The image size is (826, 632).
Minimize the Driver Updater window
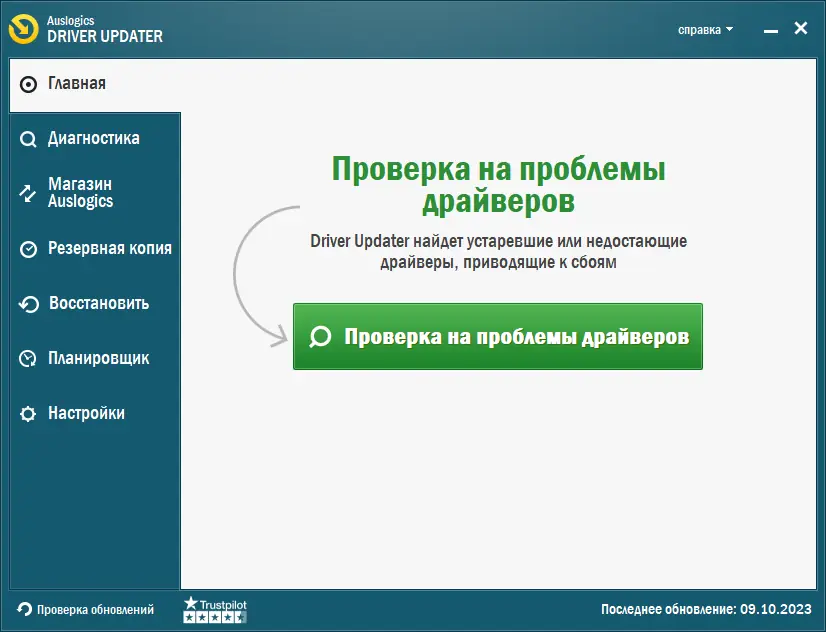click(x=771, y=31)
